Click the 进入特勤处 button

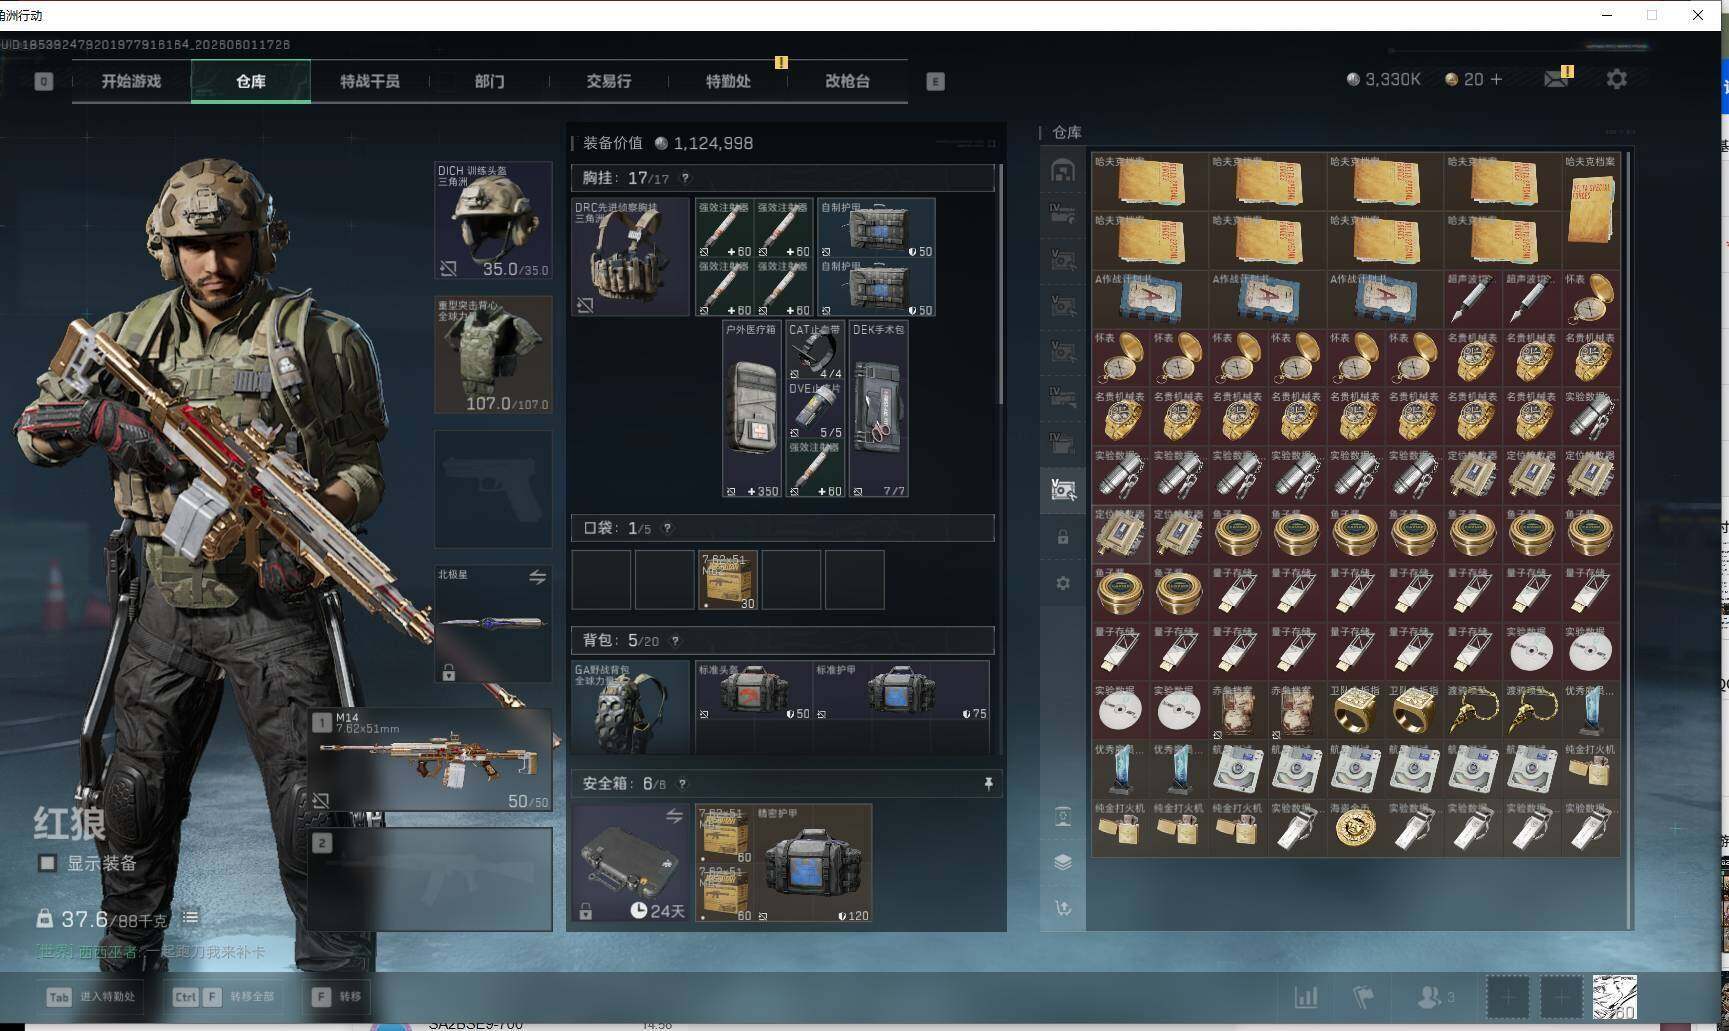(x=92, y=996)
